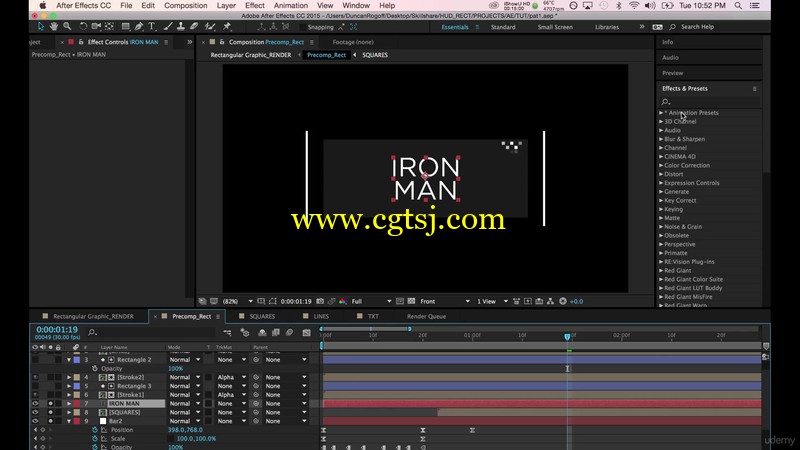Select the Hand tool
800x450 pixels.
[54, 27]
